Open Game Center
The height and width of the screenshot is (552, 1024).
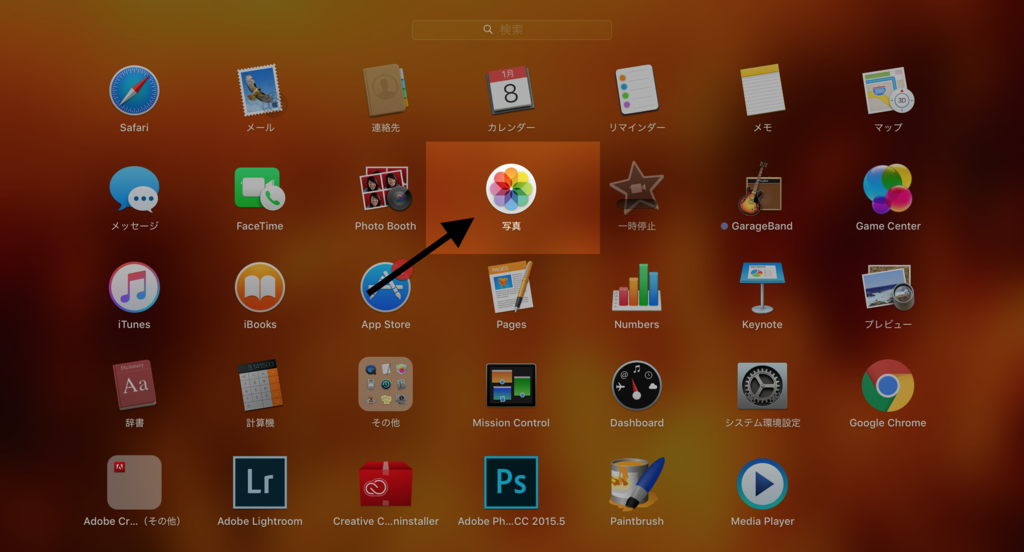tap(888, 189)
